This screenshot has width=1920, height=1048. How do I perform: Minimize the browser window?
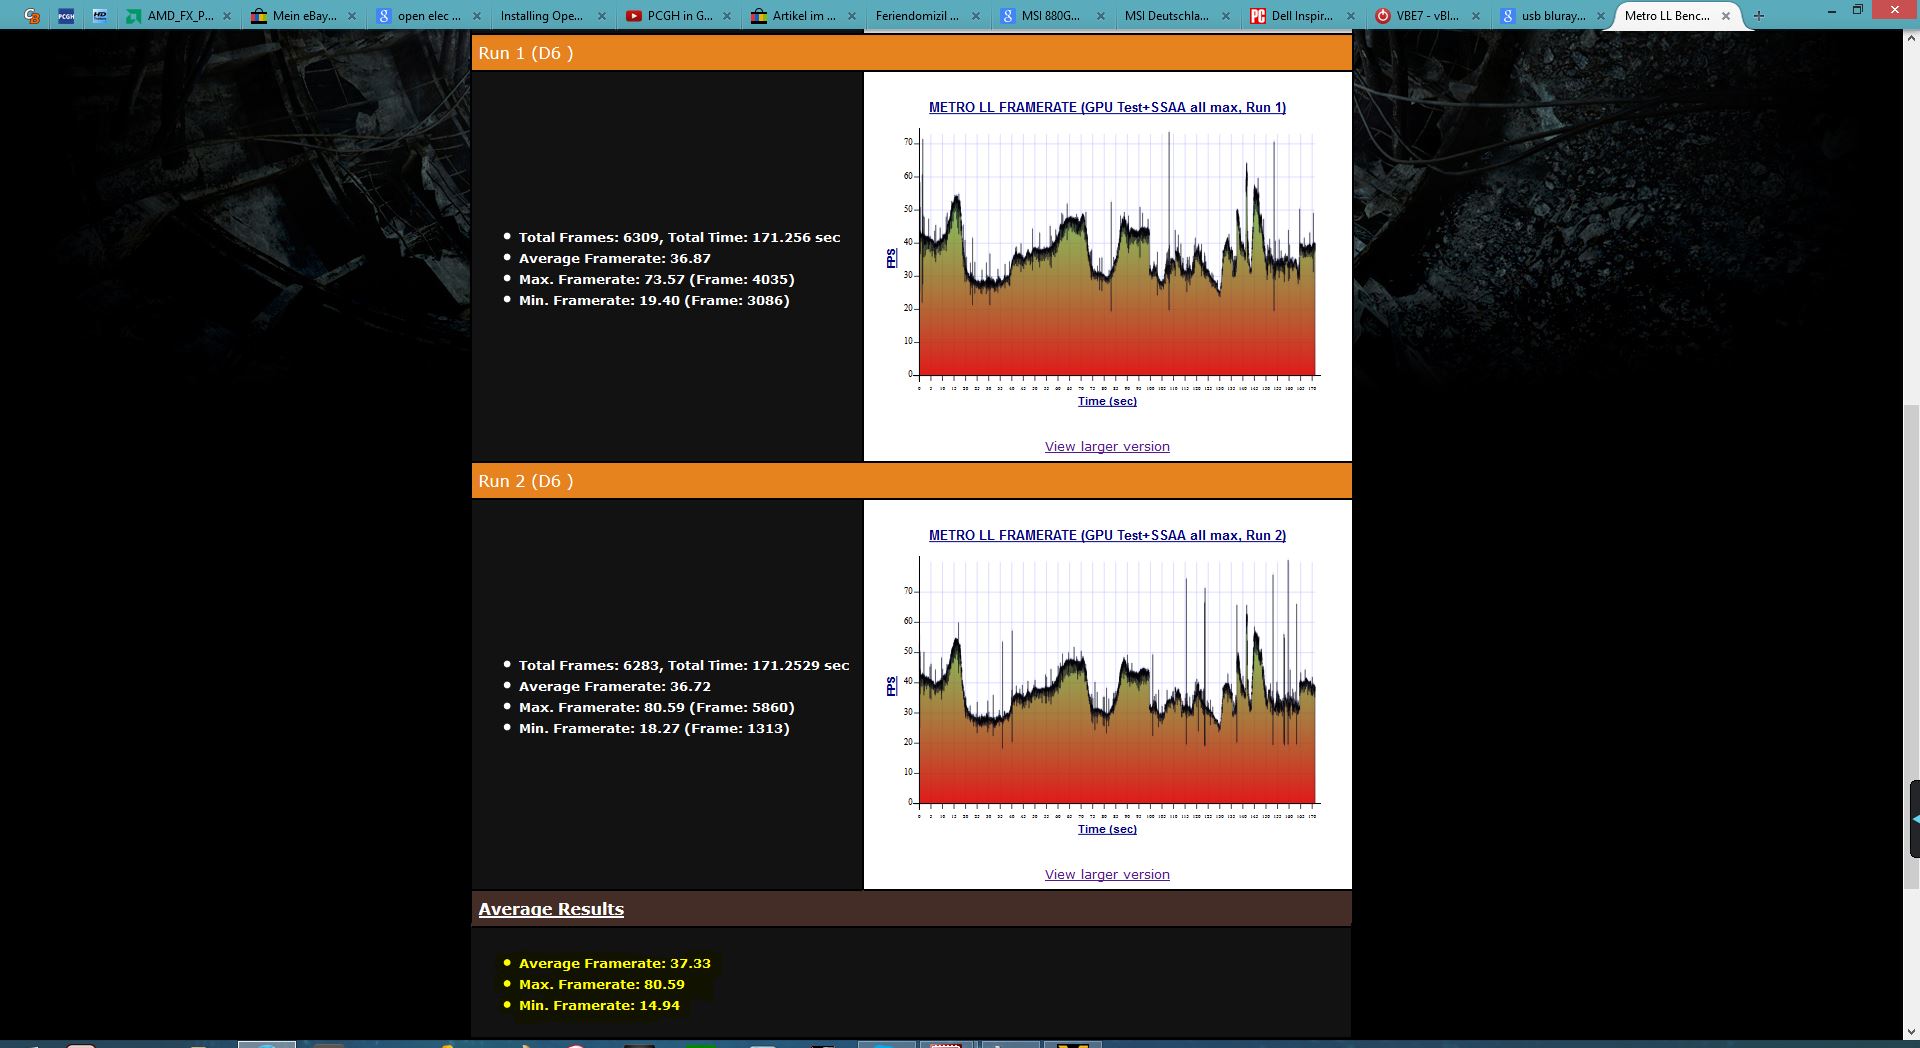[x=1831, y=11]
